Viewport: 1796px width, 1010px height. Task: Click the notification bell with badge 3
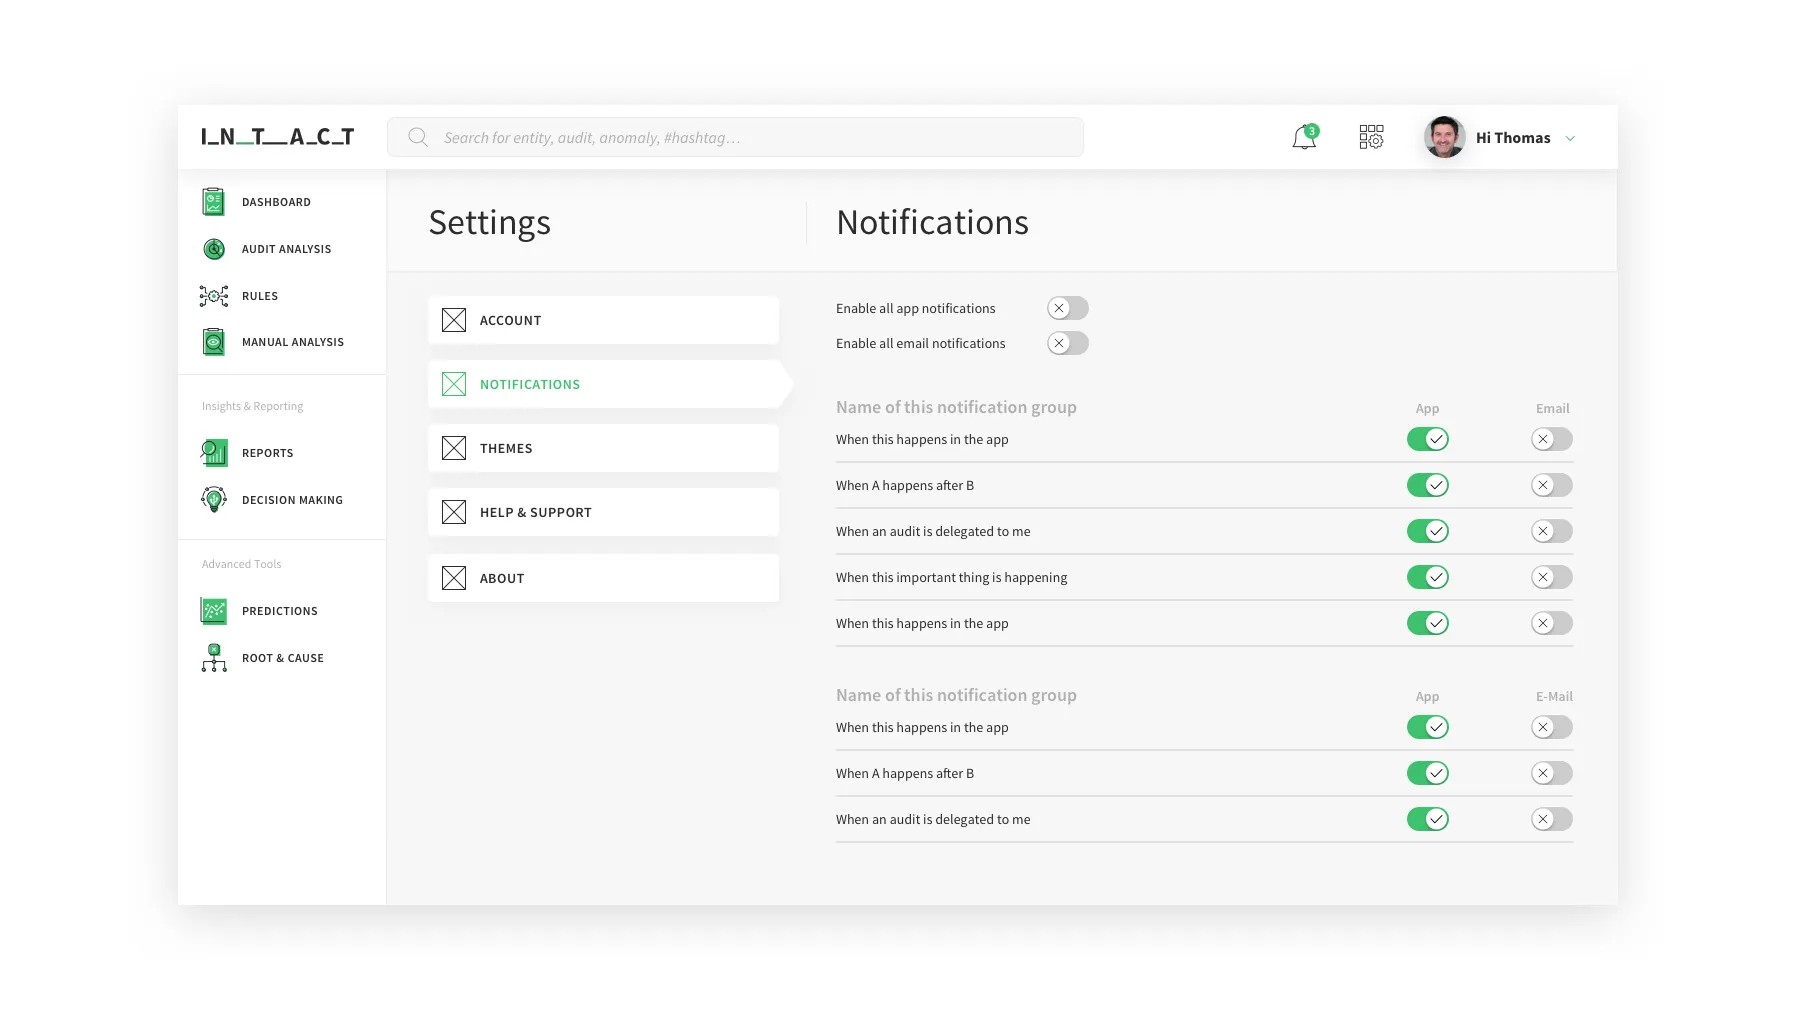[1303, 137]
